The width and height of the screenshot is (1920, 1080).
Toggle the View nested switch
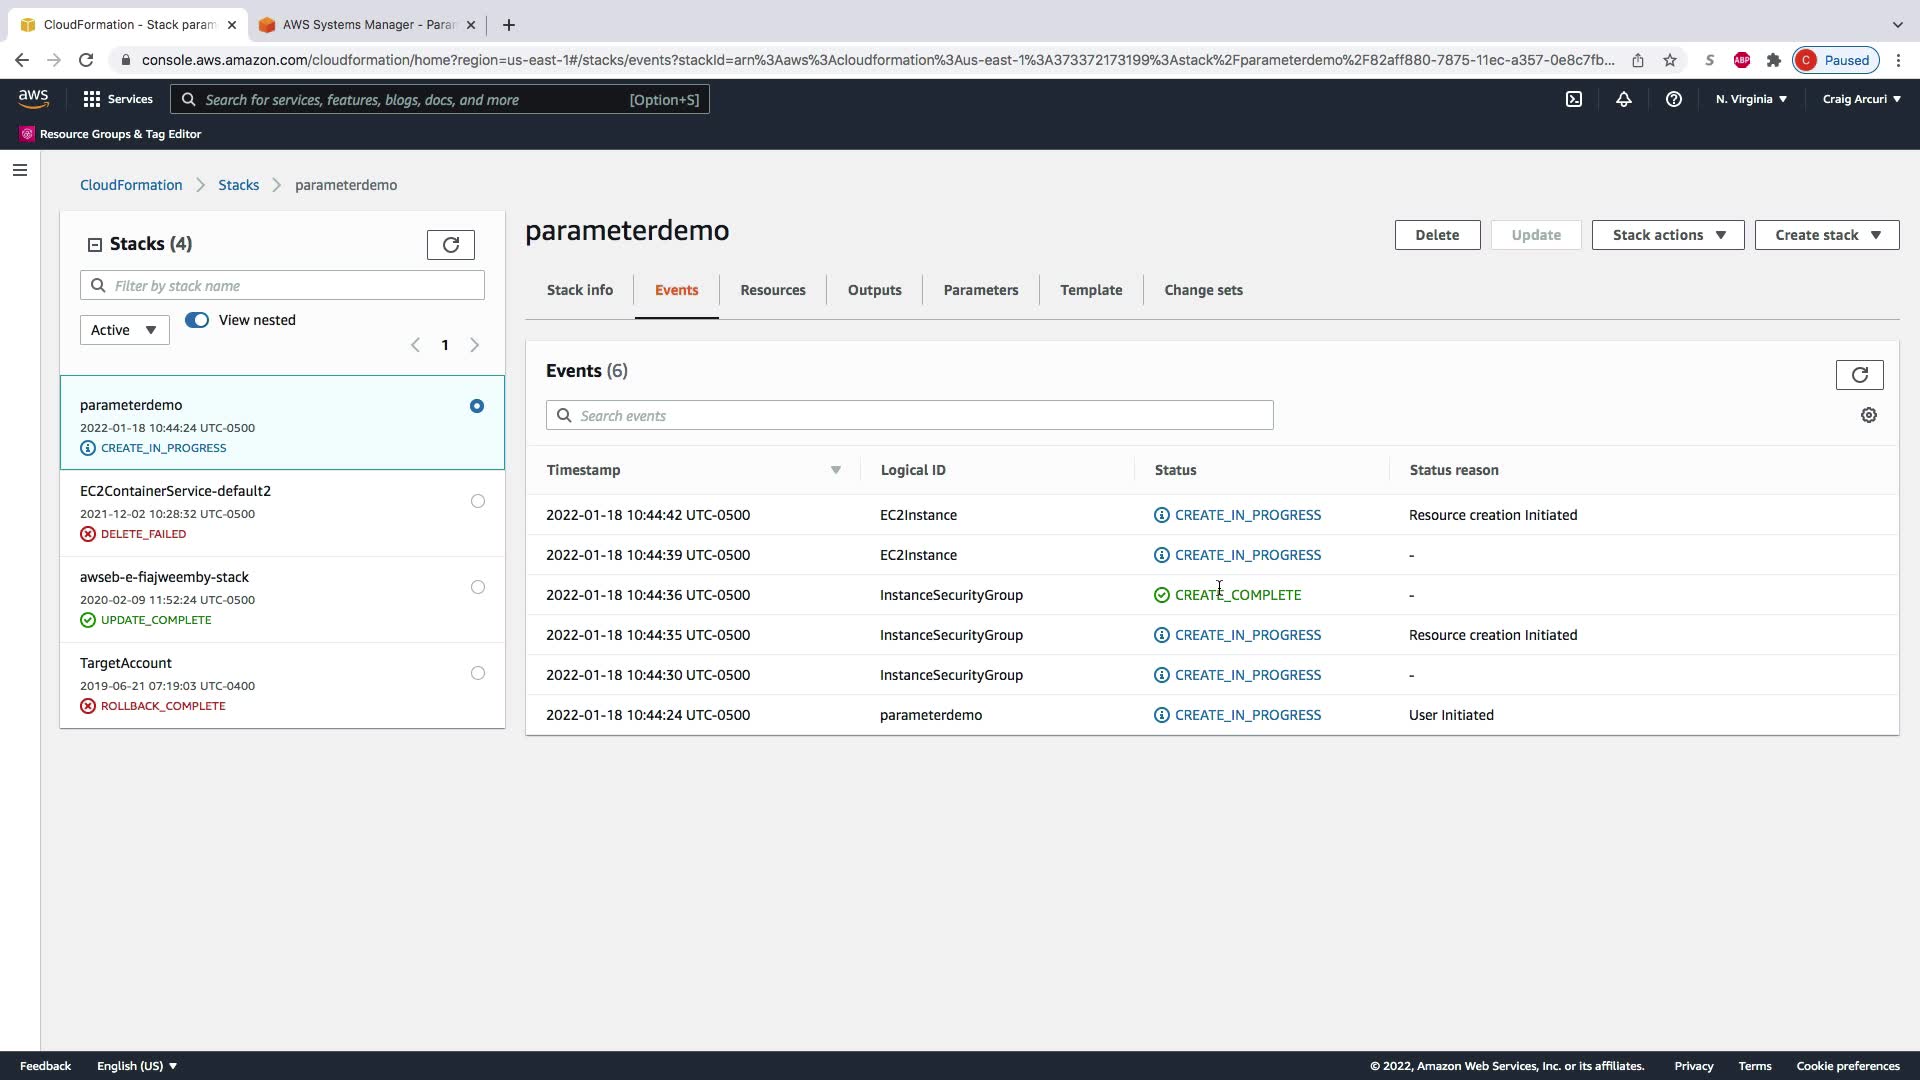[x=197, y=320]
